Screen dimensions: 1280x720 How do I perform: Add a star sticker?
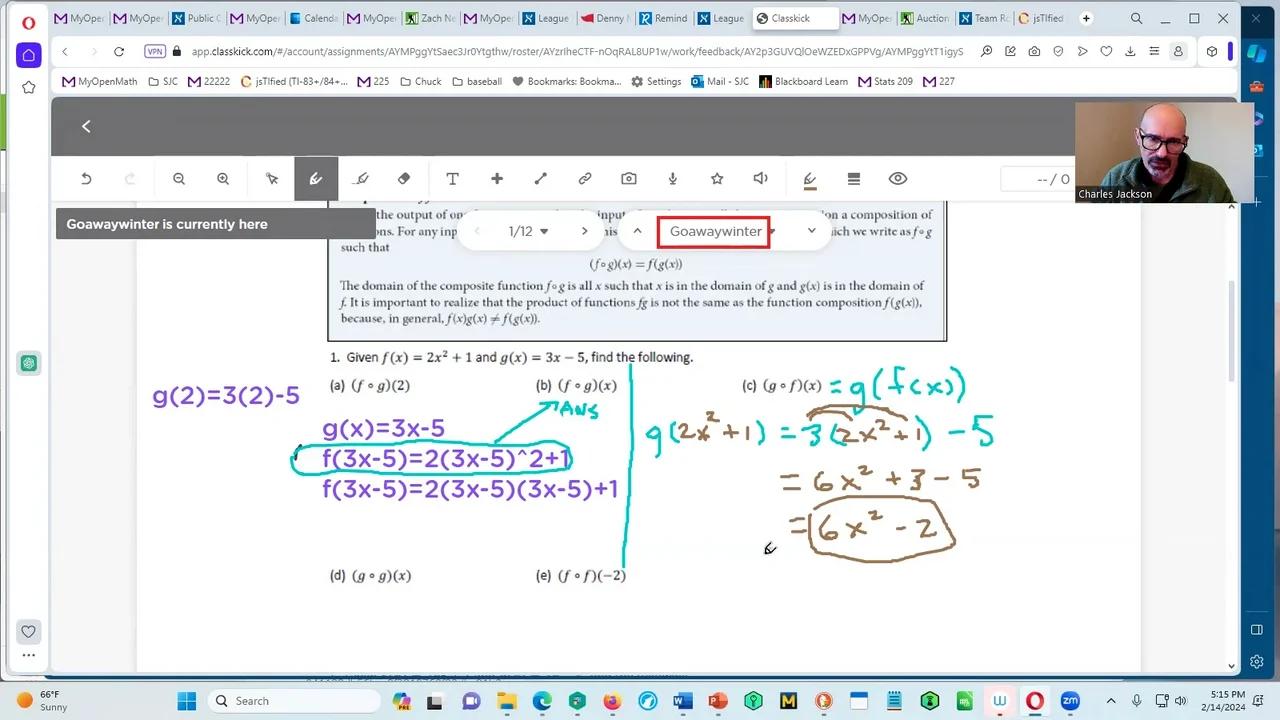[x=717, y=179]
